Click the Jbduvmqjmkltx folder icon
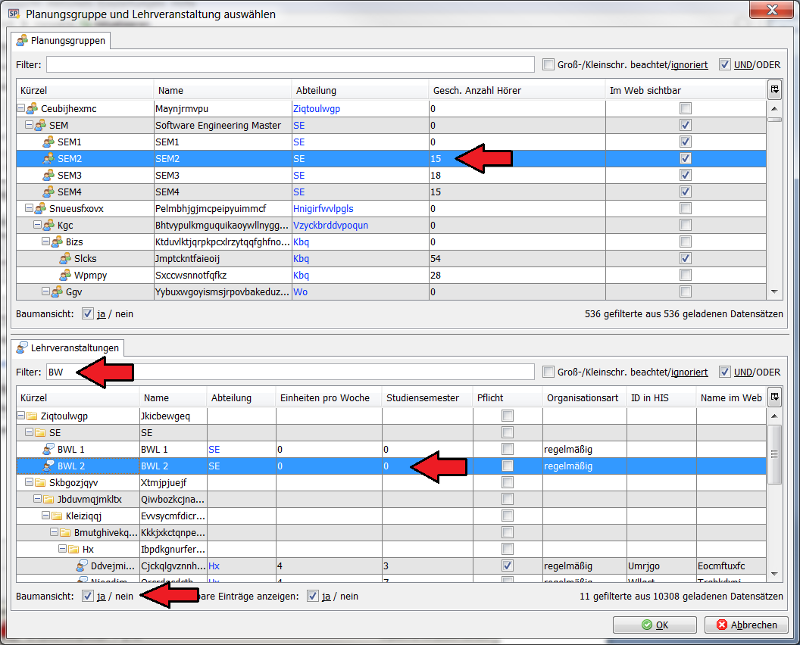This screenshot has height=645, width=800. 48,499
